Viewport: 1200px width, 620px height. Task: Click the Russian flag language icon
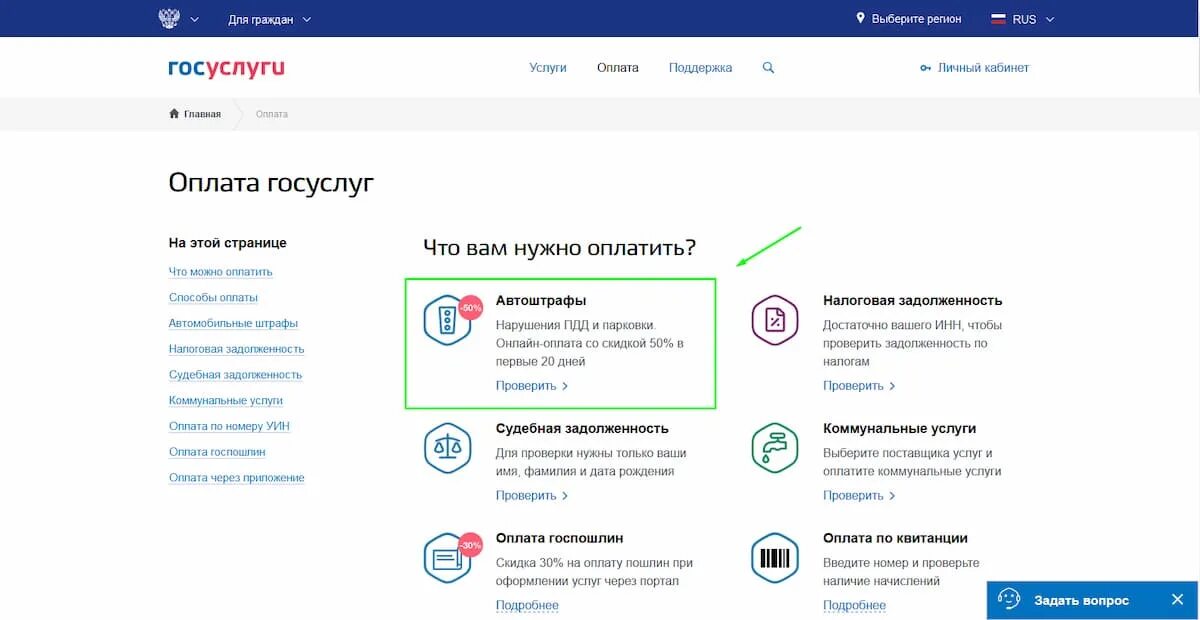pos(998,19)
